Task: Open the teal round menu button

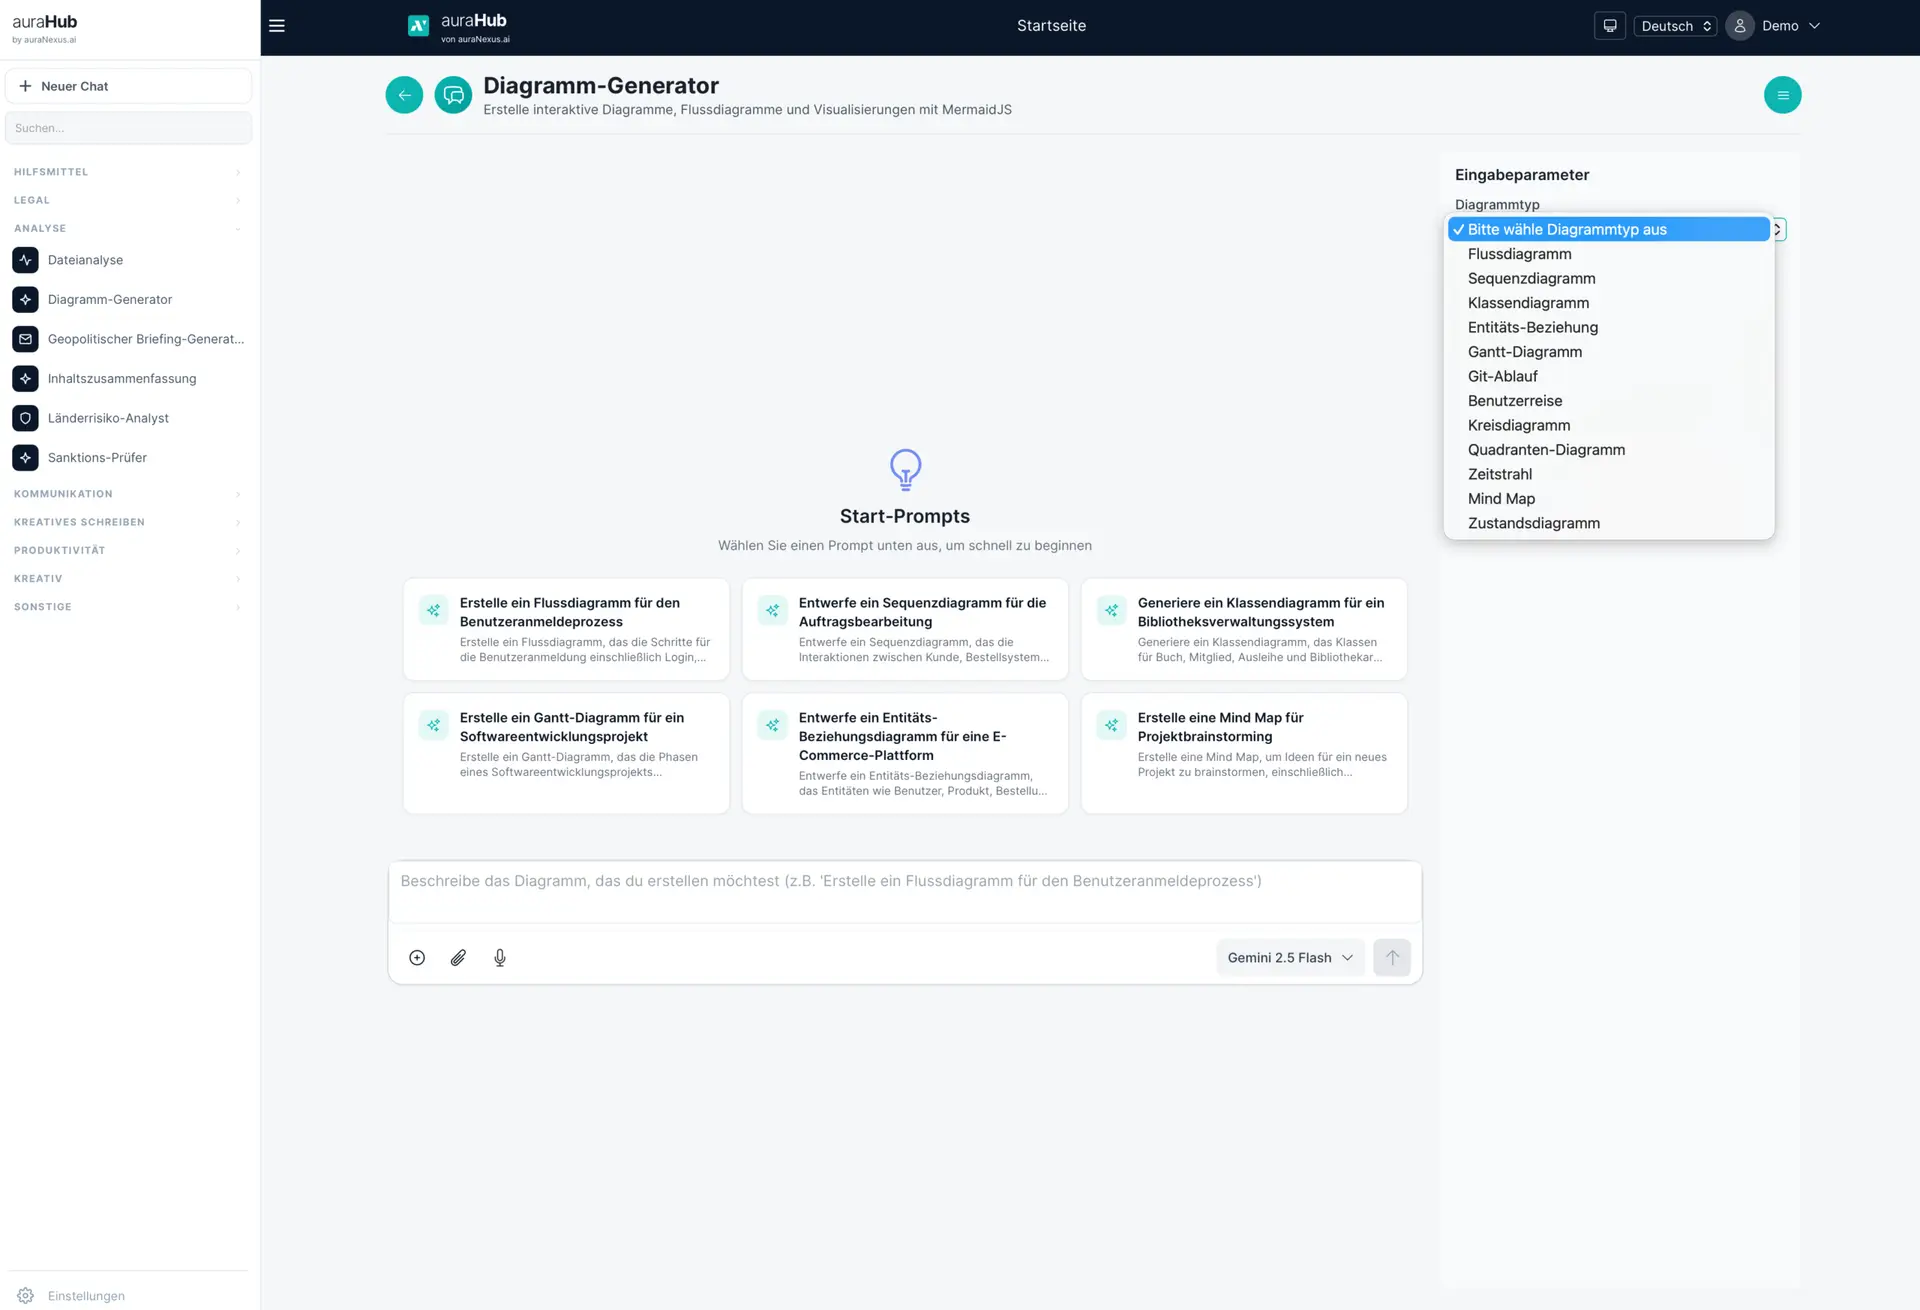Action: coord(1782,95)
